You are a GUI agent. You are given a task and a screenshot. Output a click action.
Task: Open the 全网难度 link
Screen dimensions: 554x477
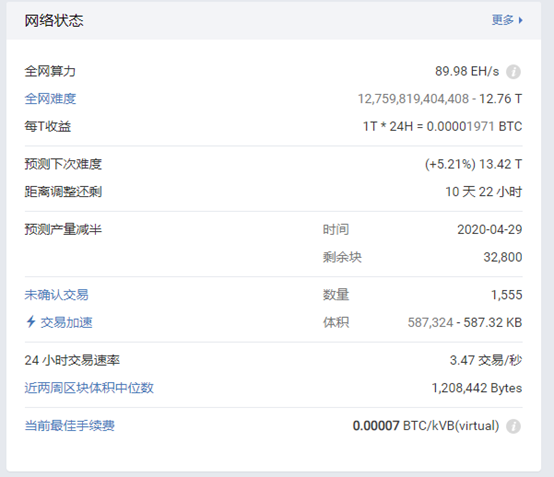tap(50, 99)
